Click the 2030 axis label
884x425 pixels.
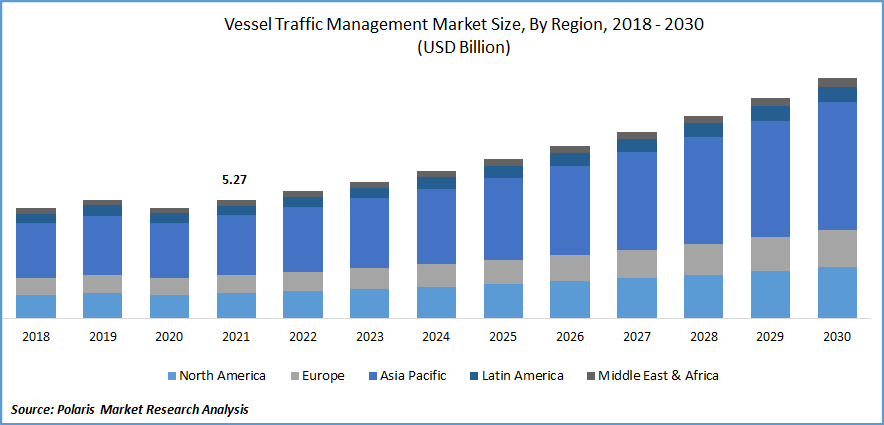837,337
